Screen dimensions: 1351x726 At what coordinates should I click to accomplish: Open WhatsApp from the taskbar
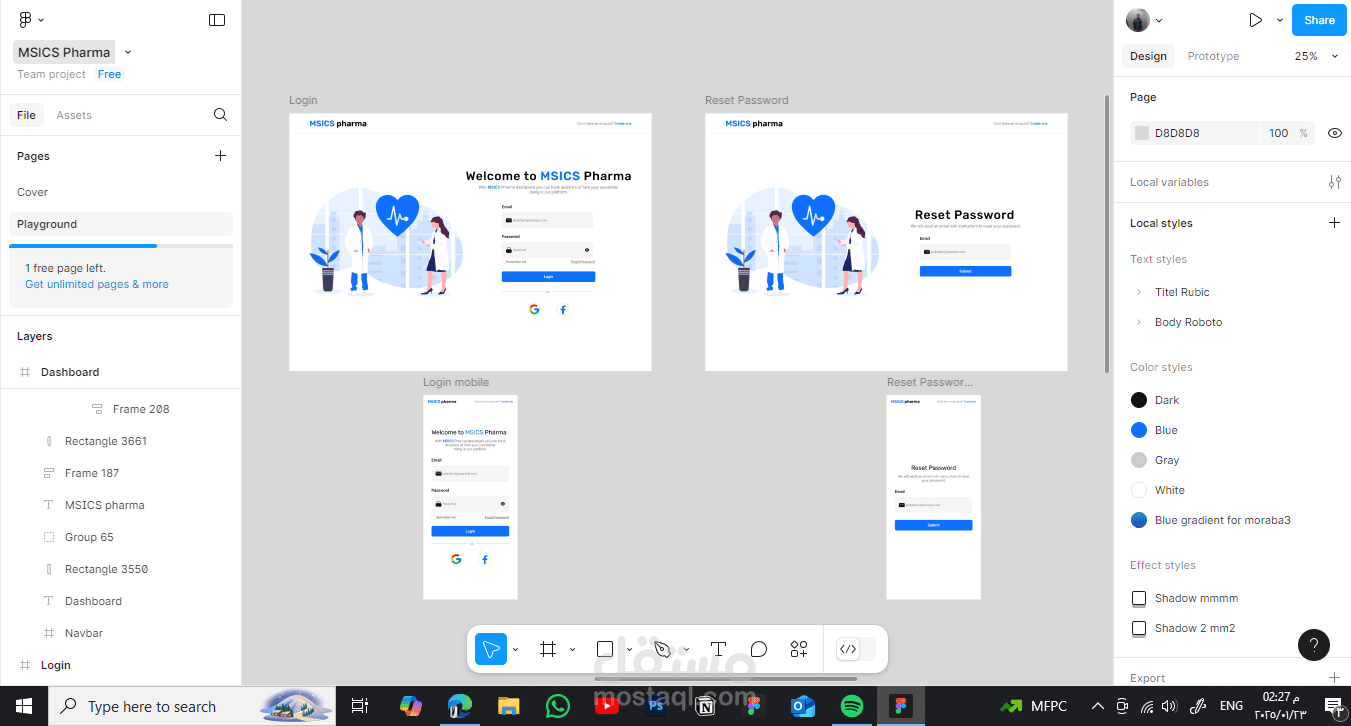[x=558, y=706]
